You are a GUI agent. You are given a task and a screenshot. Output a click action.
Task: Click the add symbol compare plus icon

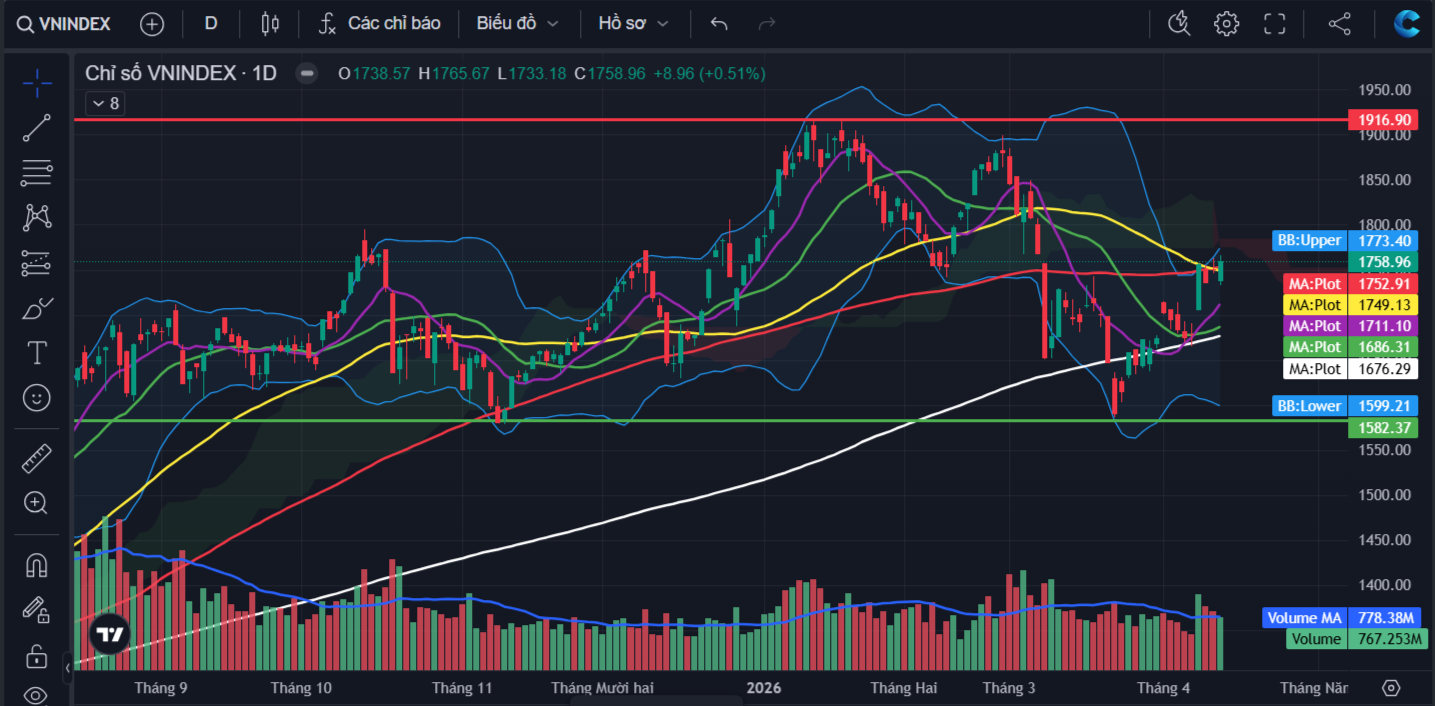pyautogui.click(x=152, y=24)
